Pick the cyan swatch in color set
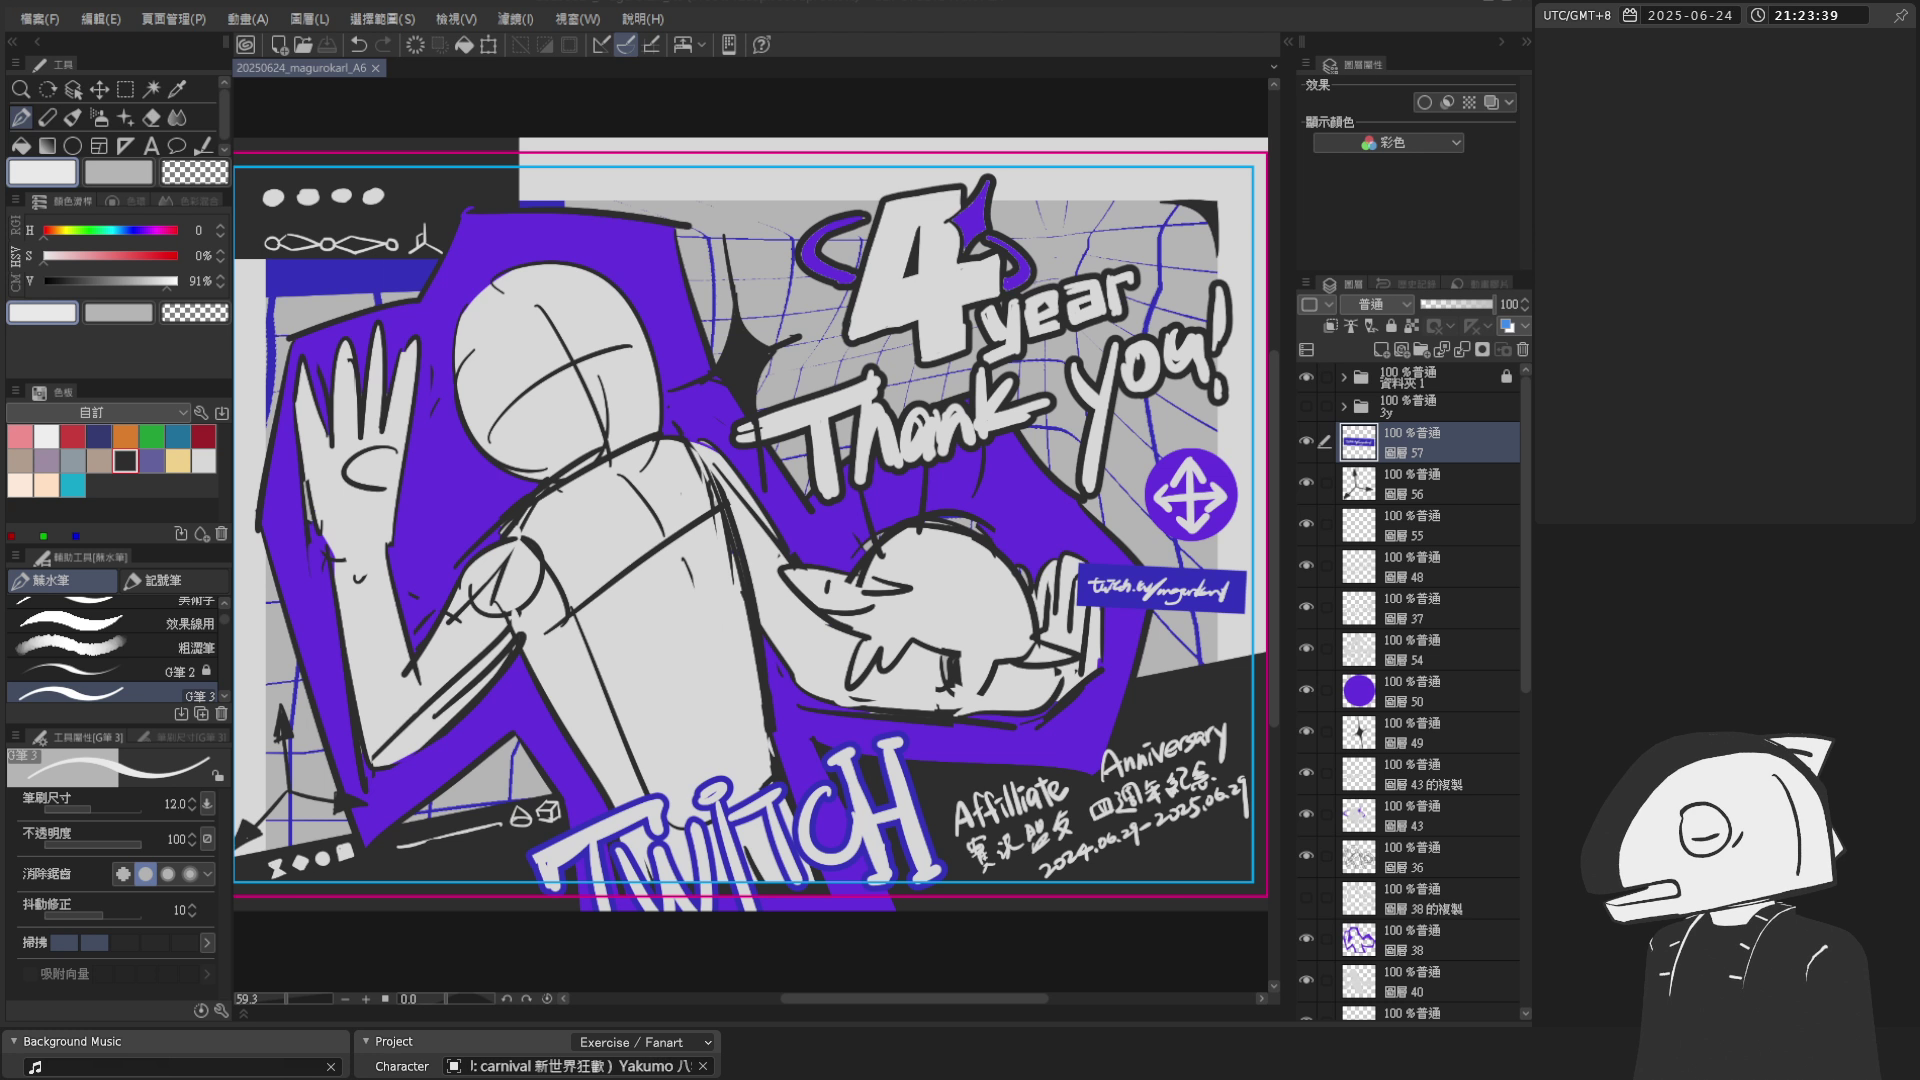1920x1080 pixels. [73, 486]
